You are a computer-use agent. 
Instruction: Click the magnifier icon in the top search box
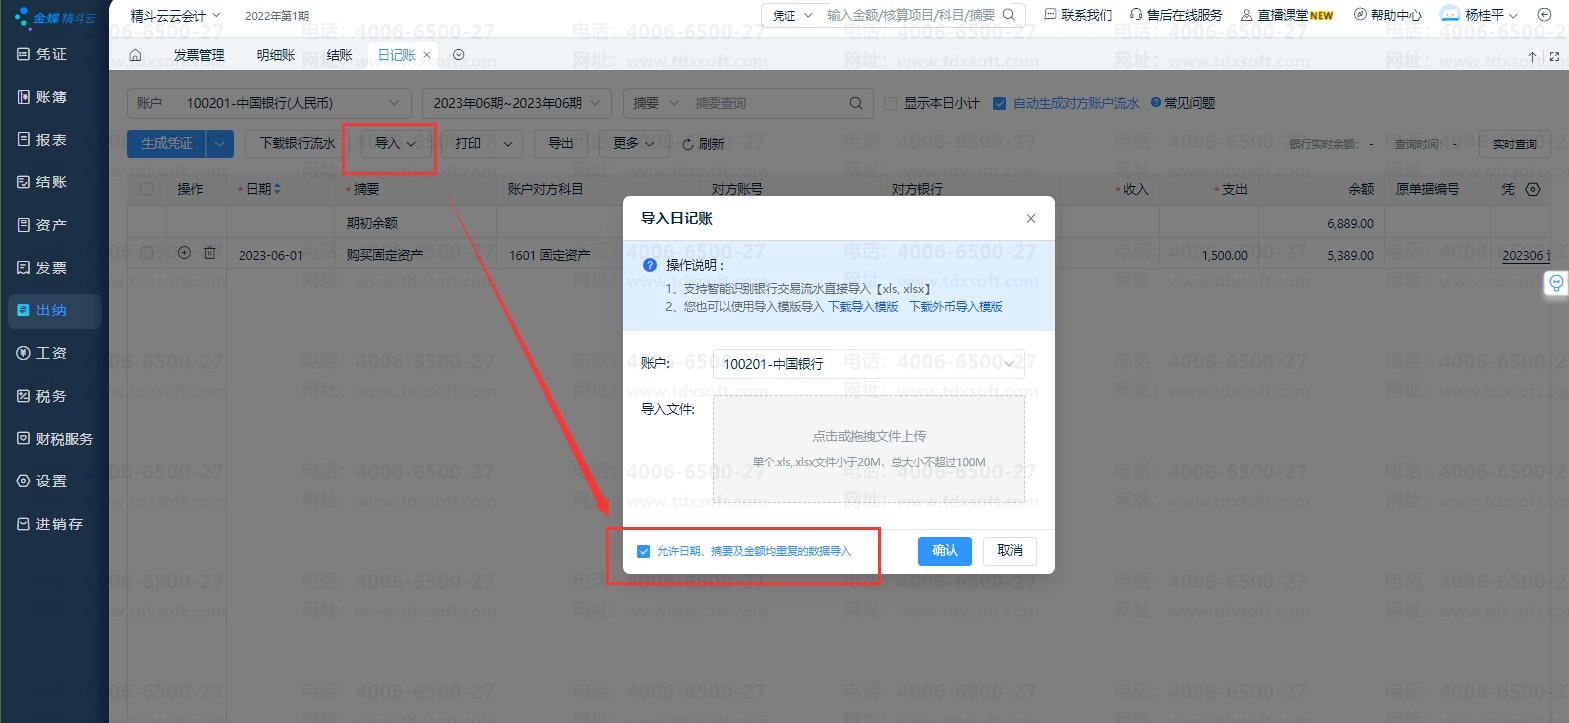[x=1009, y=15]
